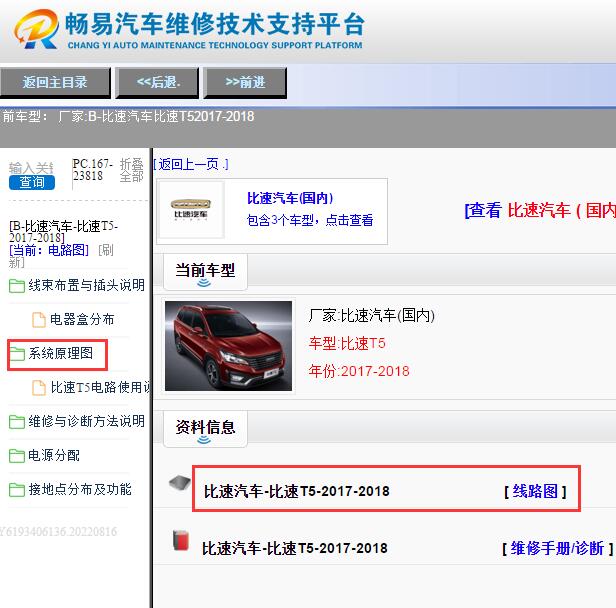The width and height of the screenshot is (616, 608).
Task: Go back with <<后退 button
Action: [157, 82]
